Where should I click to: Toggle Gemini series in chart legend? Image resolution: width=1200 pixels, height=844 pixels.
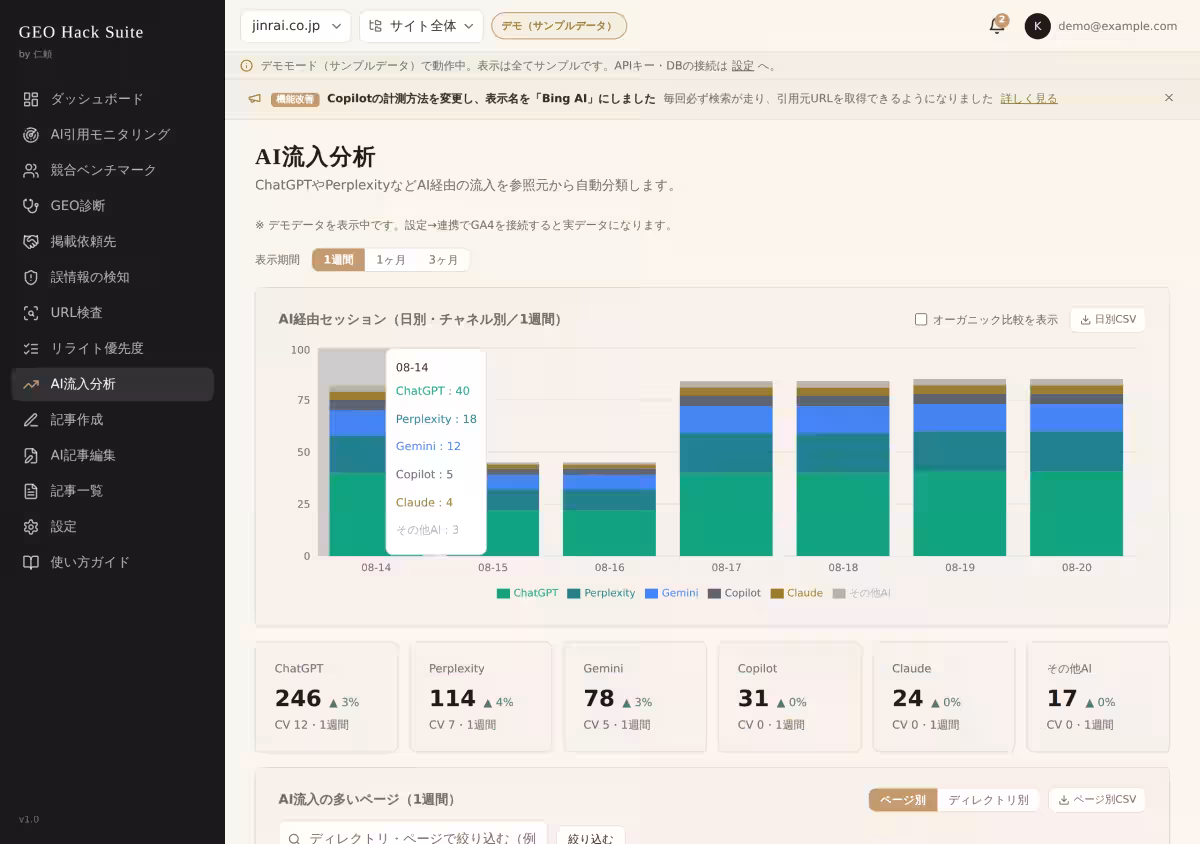[671, 593]
